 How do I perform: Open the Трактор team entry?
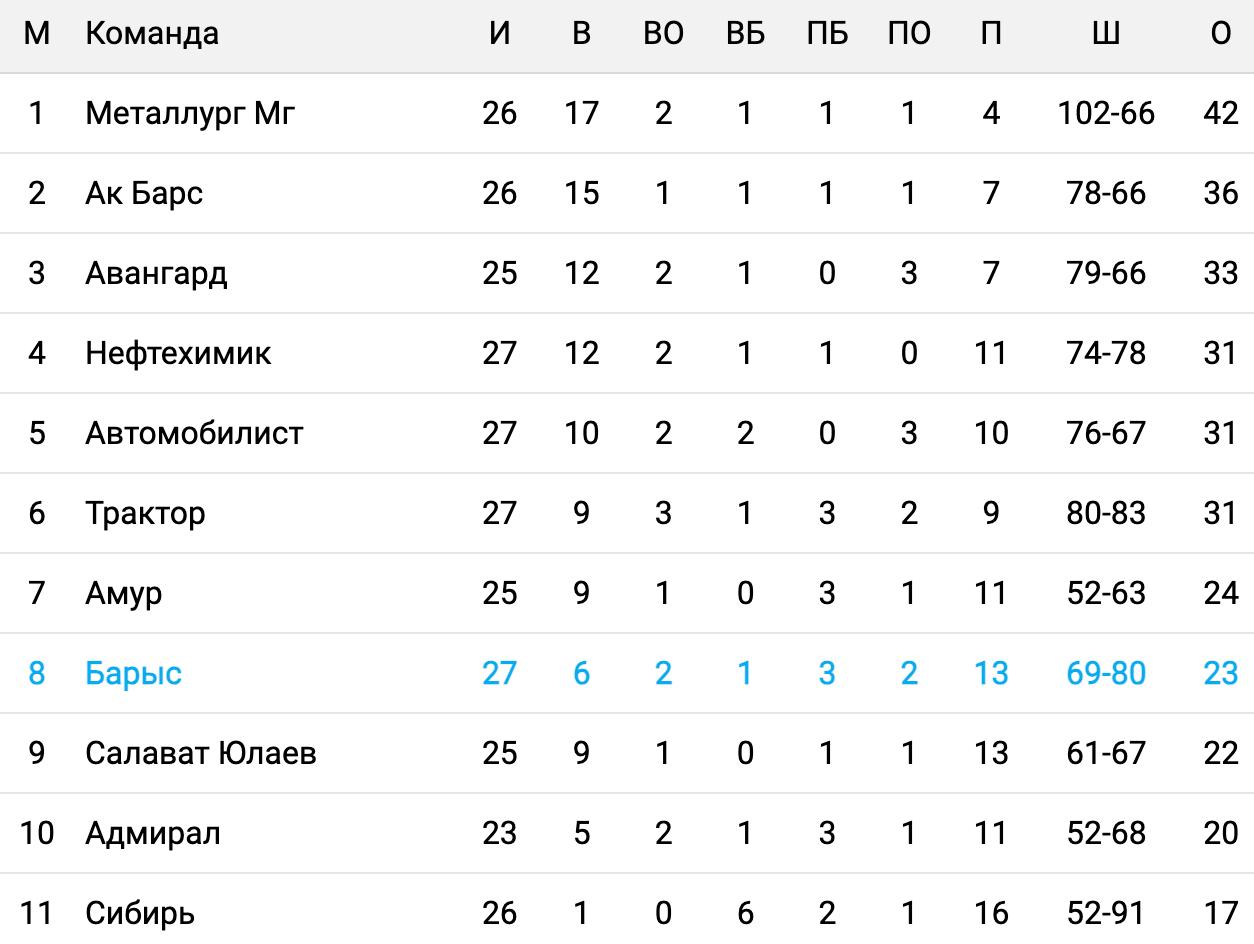(145, 513)
